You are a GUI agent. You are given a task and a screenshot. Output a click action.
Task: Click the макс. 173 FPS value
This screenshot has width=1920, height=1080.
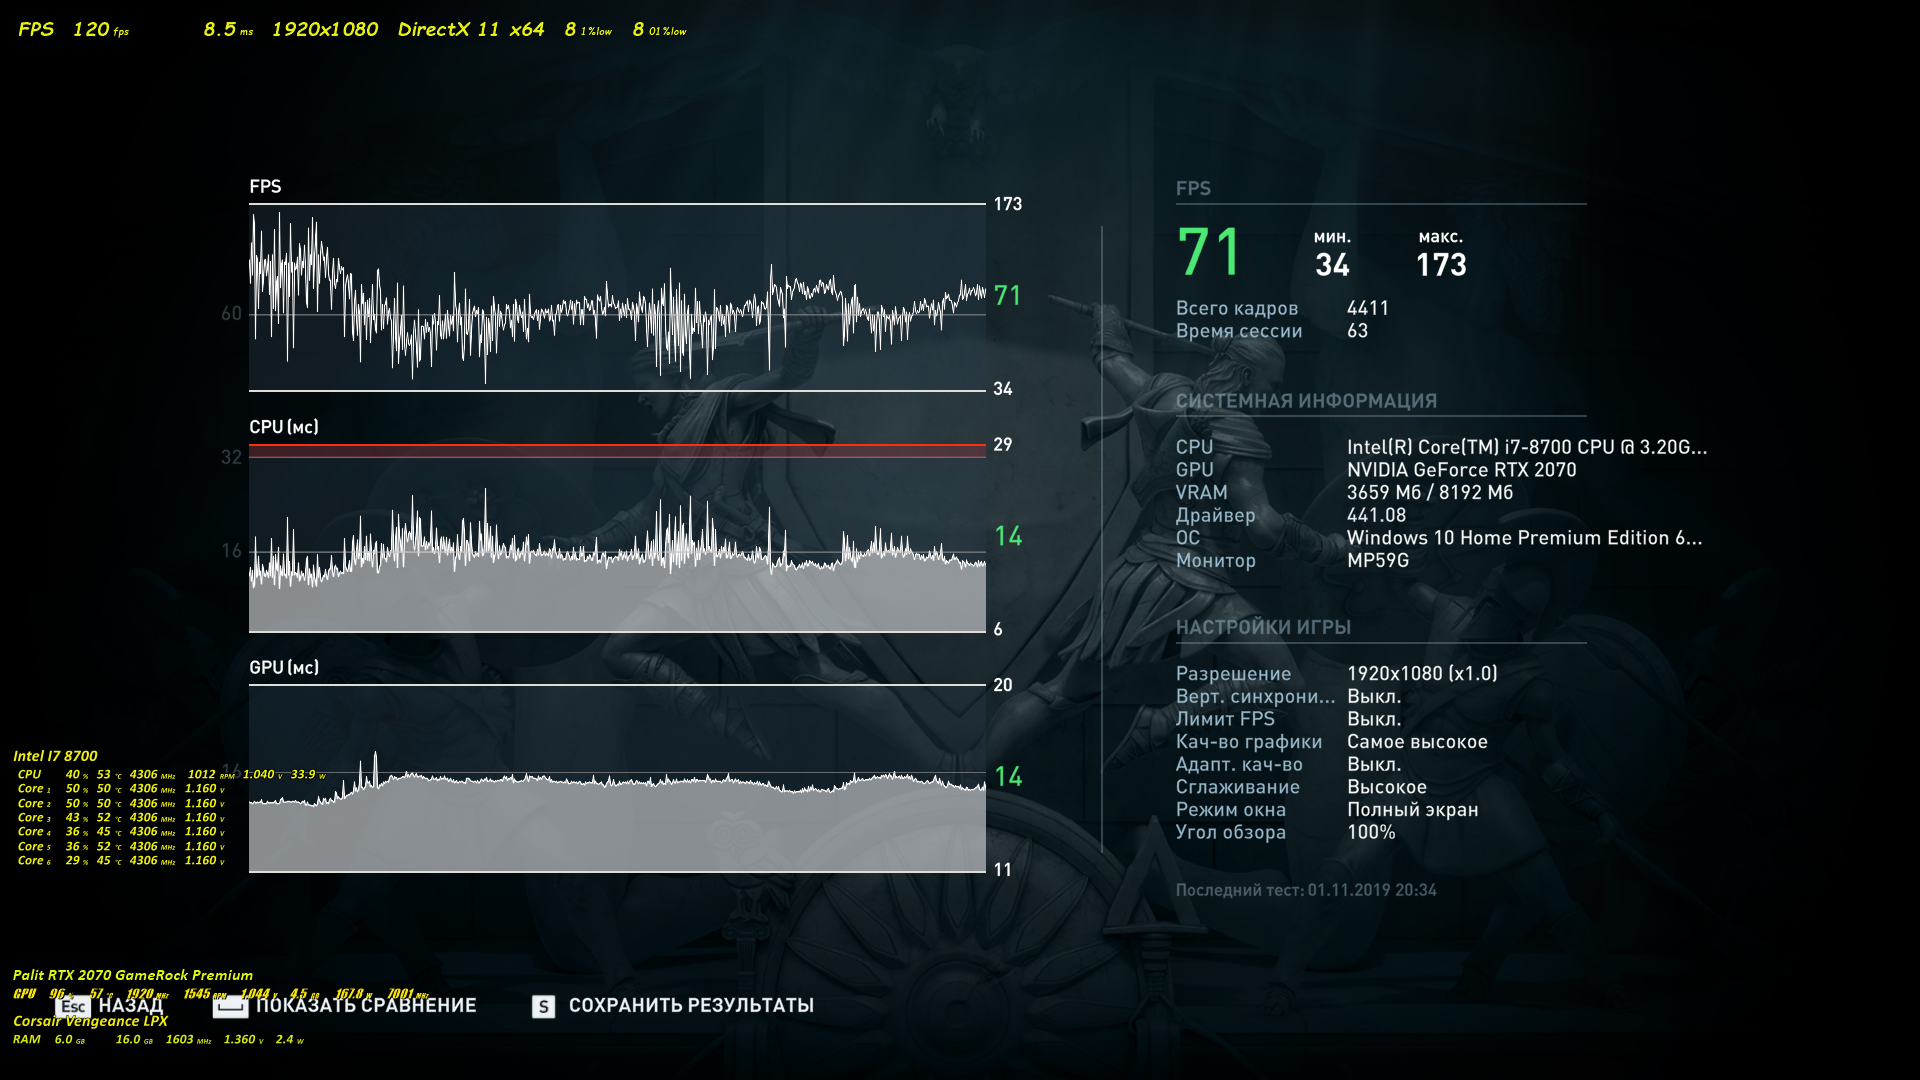pyautogui.click(x=1441, y=264)
